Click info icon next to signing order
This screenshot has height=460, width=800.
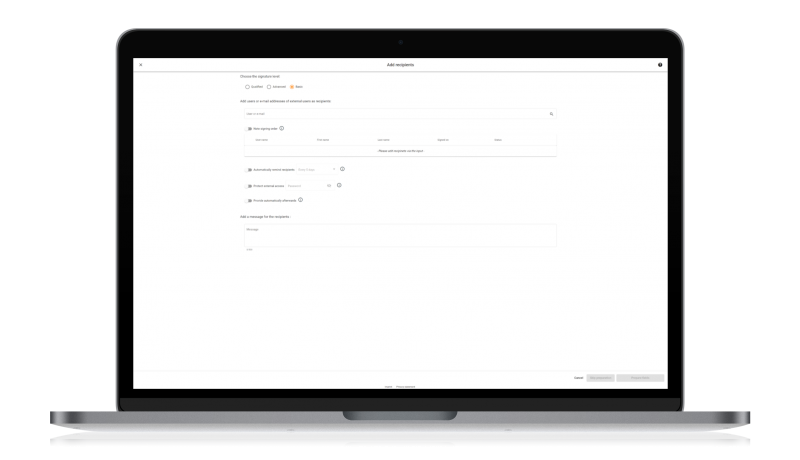pos(282,128)
